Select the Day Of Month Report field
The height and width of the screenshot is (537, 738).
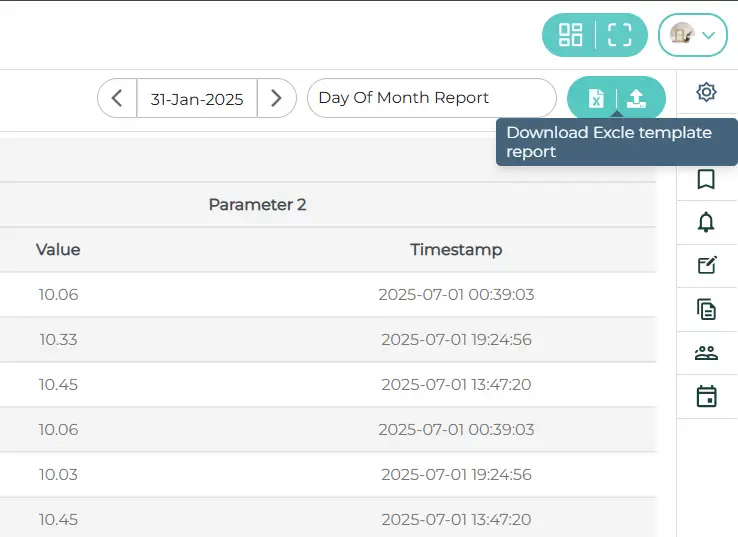click(431, 98)
